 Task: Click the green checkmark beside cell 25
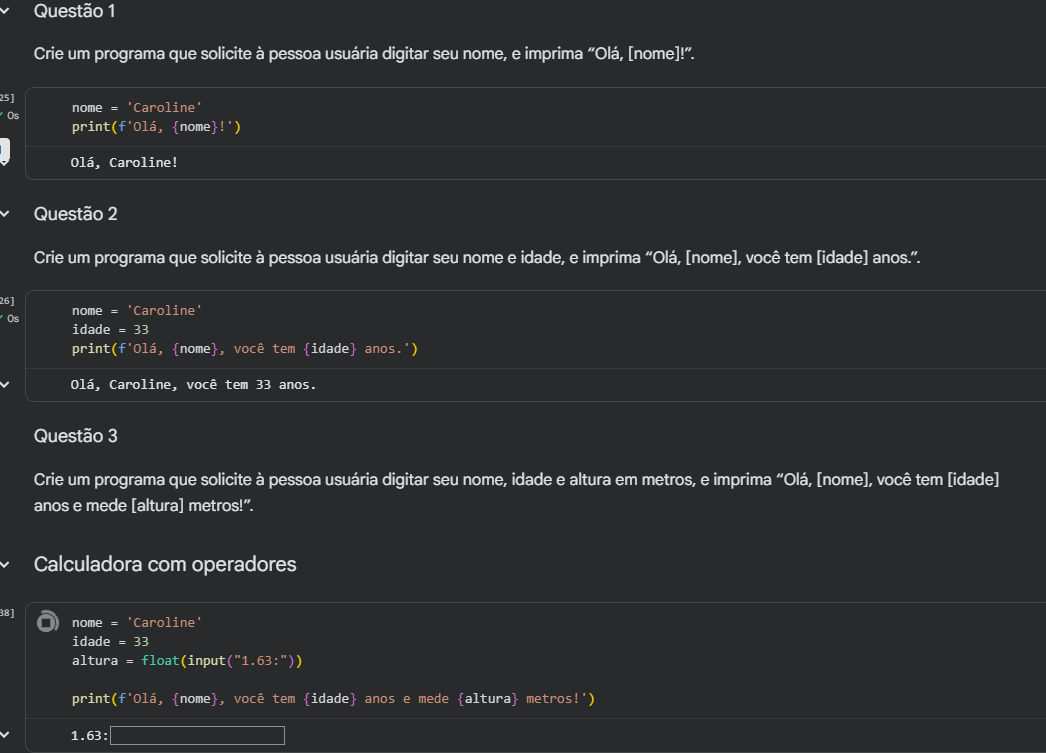pyautogui.click(x=2, y=115)
